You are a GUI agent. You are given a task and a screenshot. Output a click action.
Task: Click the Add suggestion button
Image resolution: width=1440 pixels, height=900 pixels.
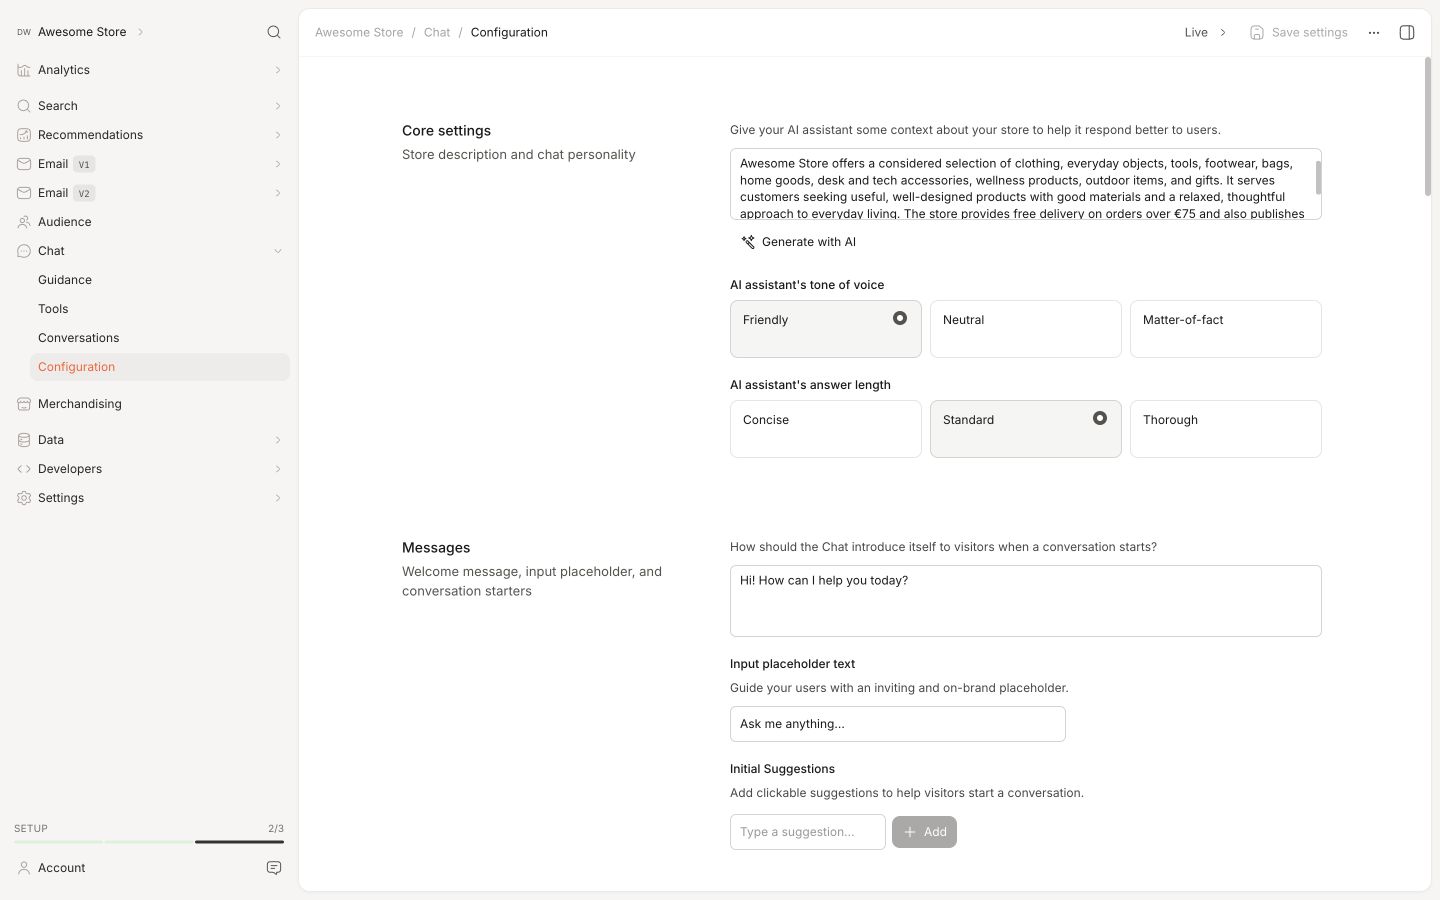pyautogui.click(x=924, y=832)
